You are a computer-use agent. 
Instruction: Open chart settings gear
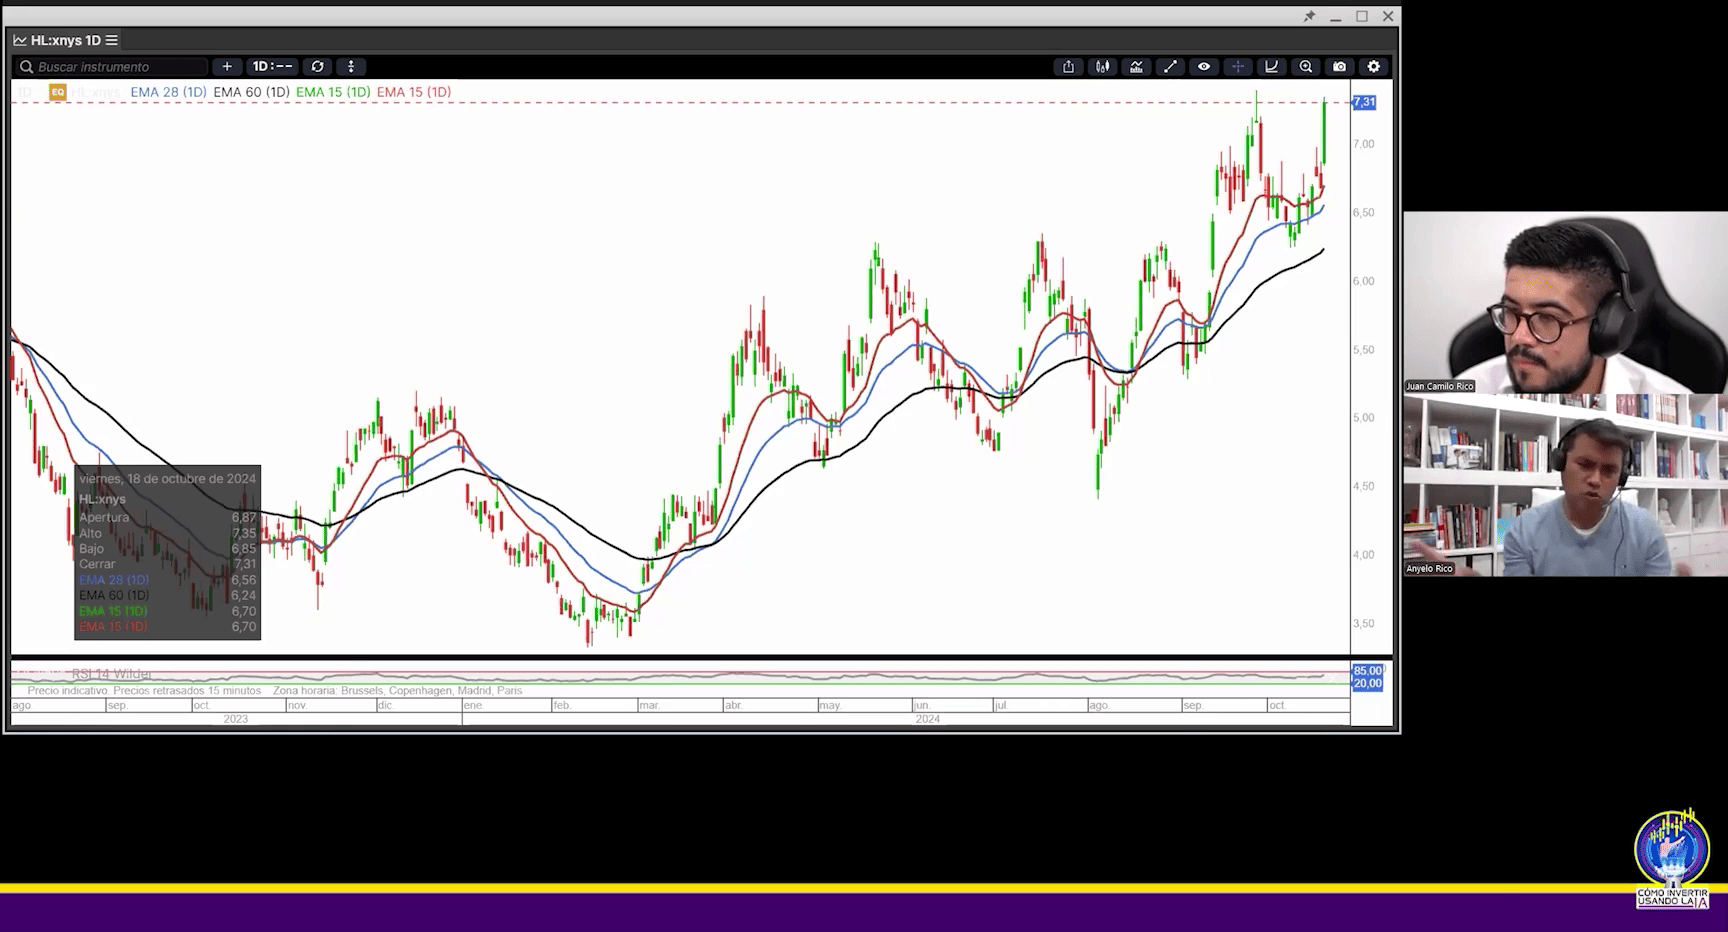pos(1373,67)
